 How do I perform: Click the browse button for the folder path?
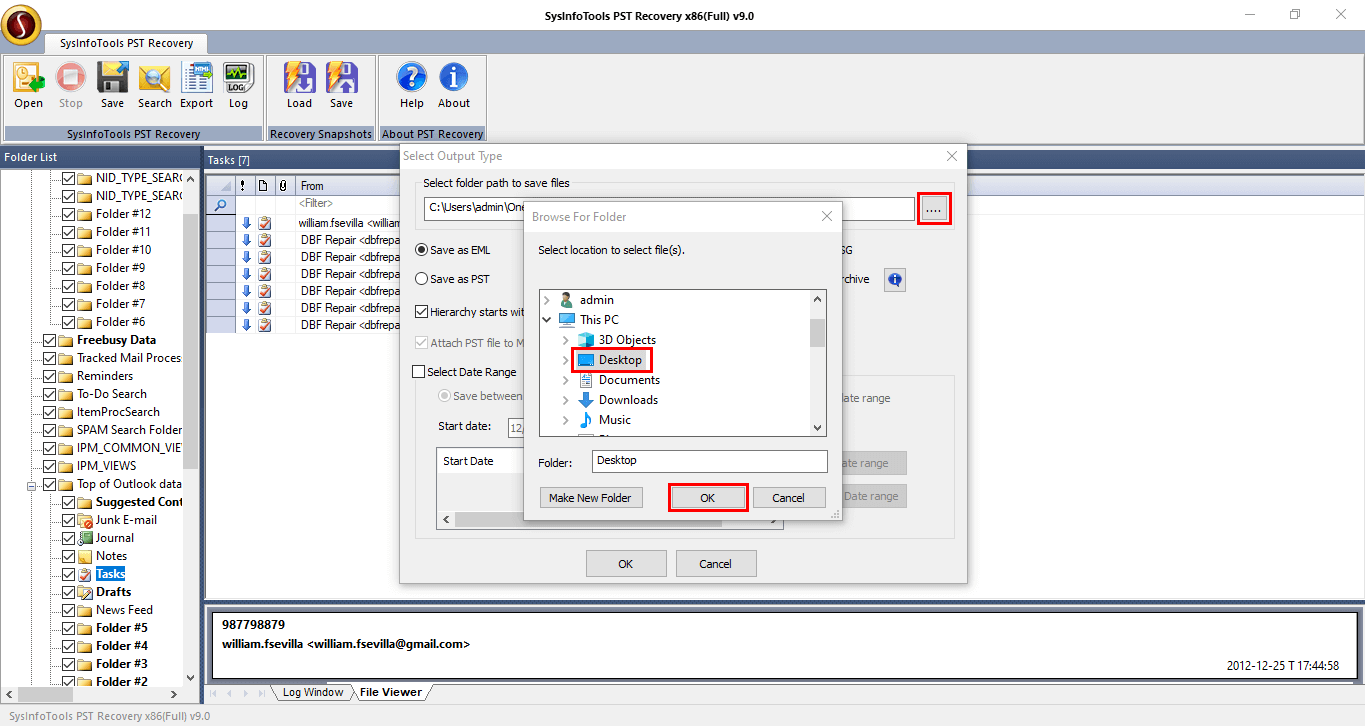coord(934,208)
